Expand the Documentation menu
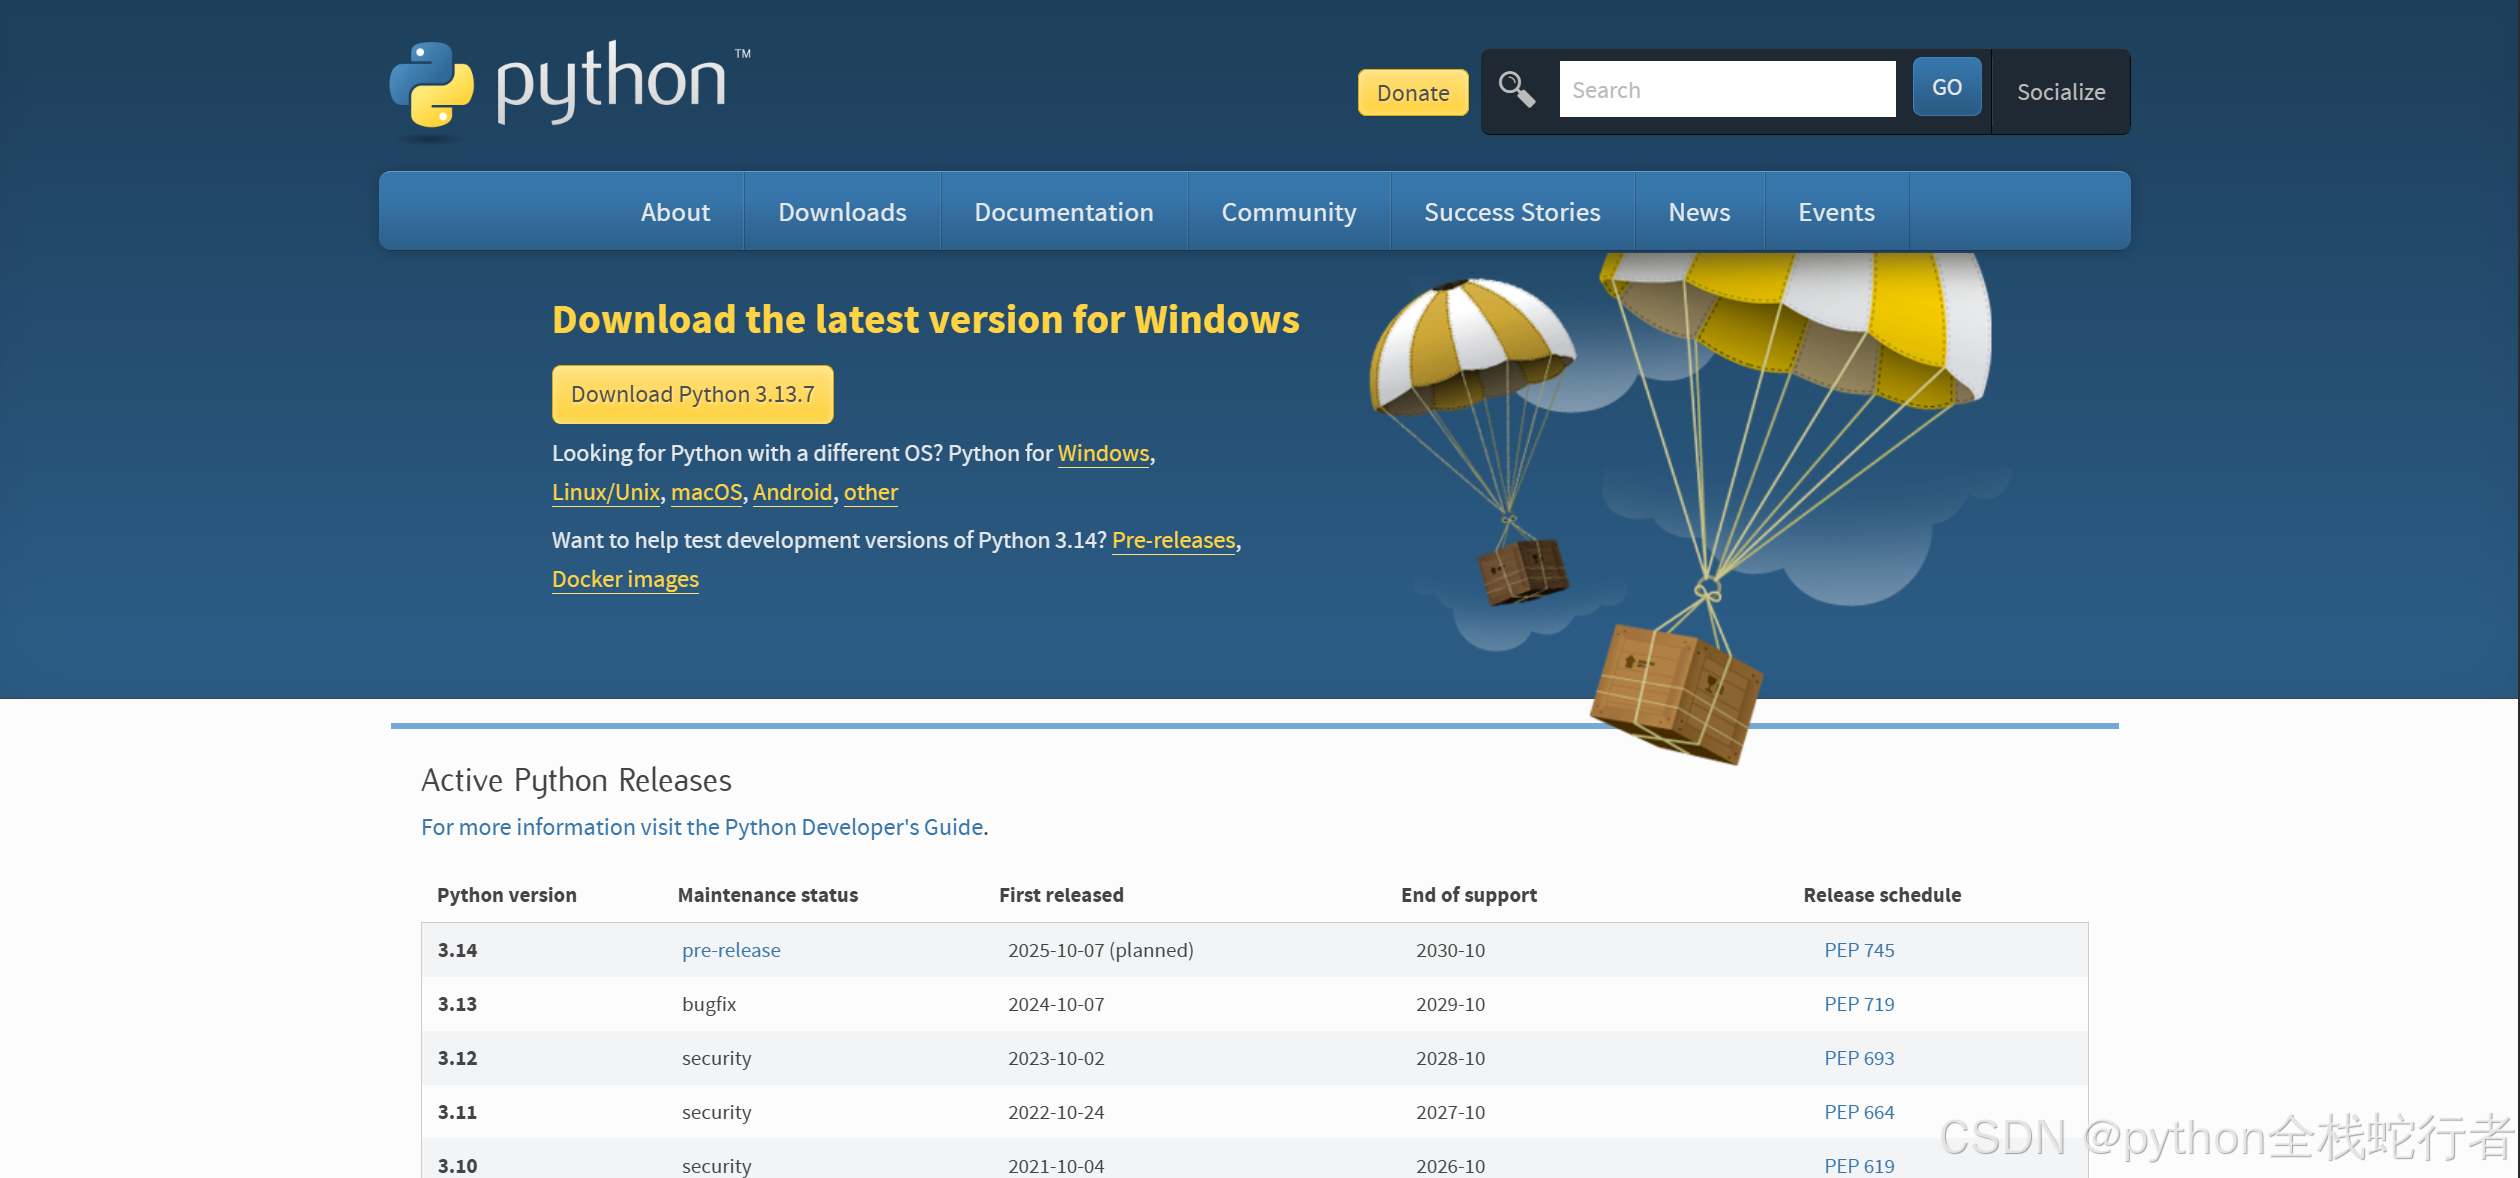2520x1178 pixels. coord(1063,212)
